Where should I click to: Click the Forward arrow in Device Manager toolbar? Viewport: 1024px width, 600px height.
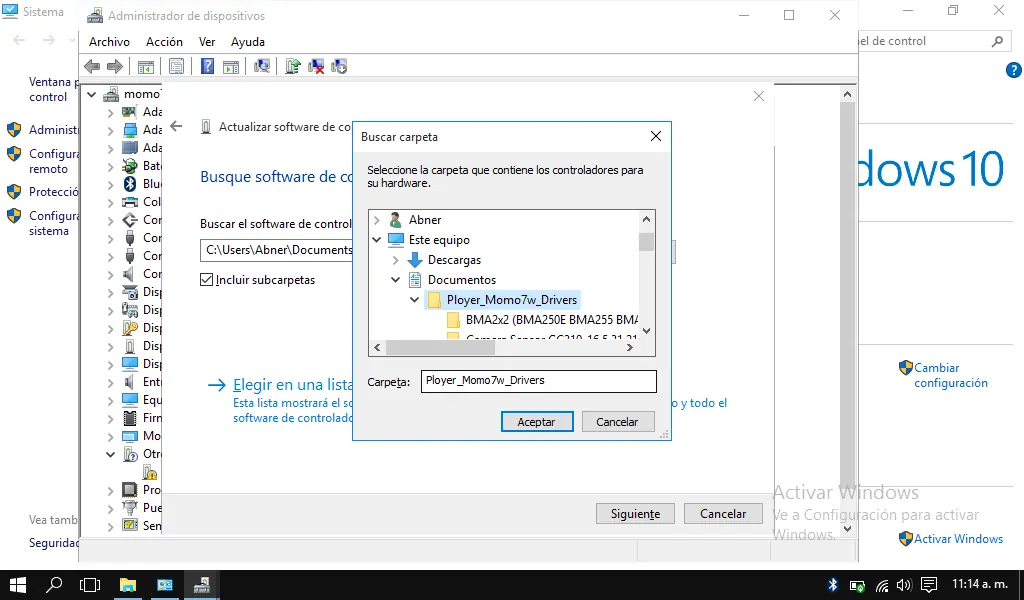click(x=115, y=66)
